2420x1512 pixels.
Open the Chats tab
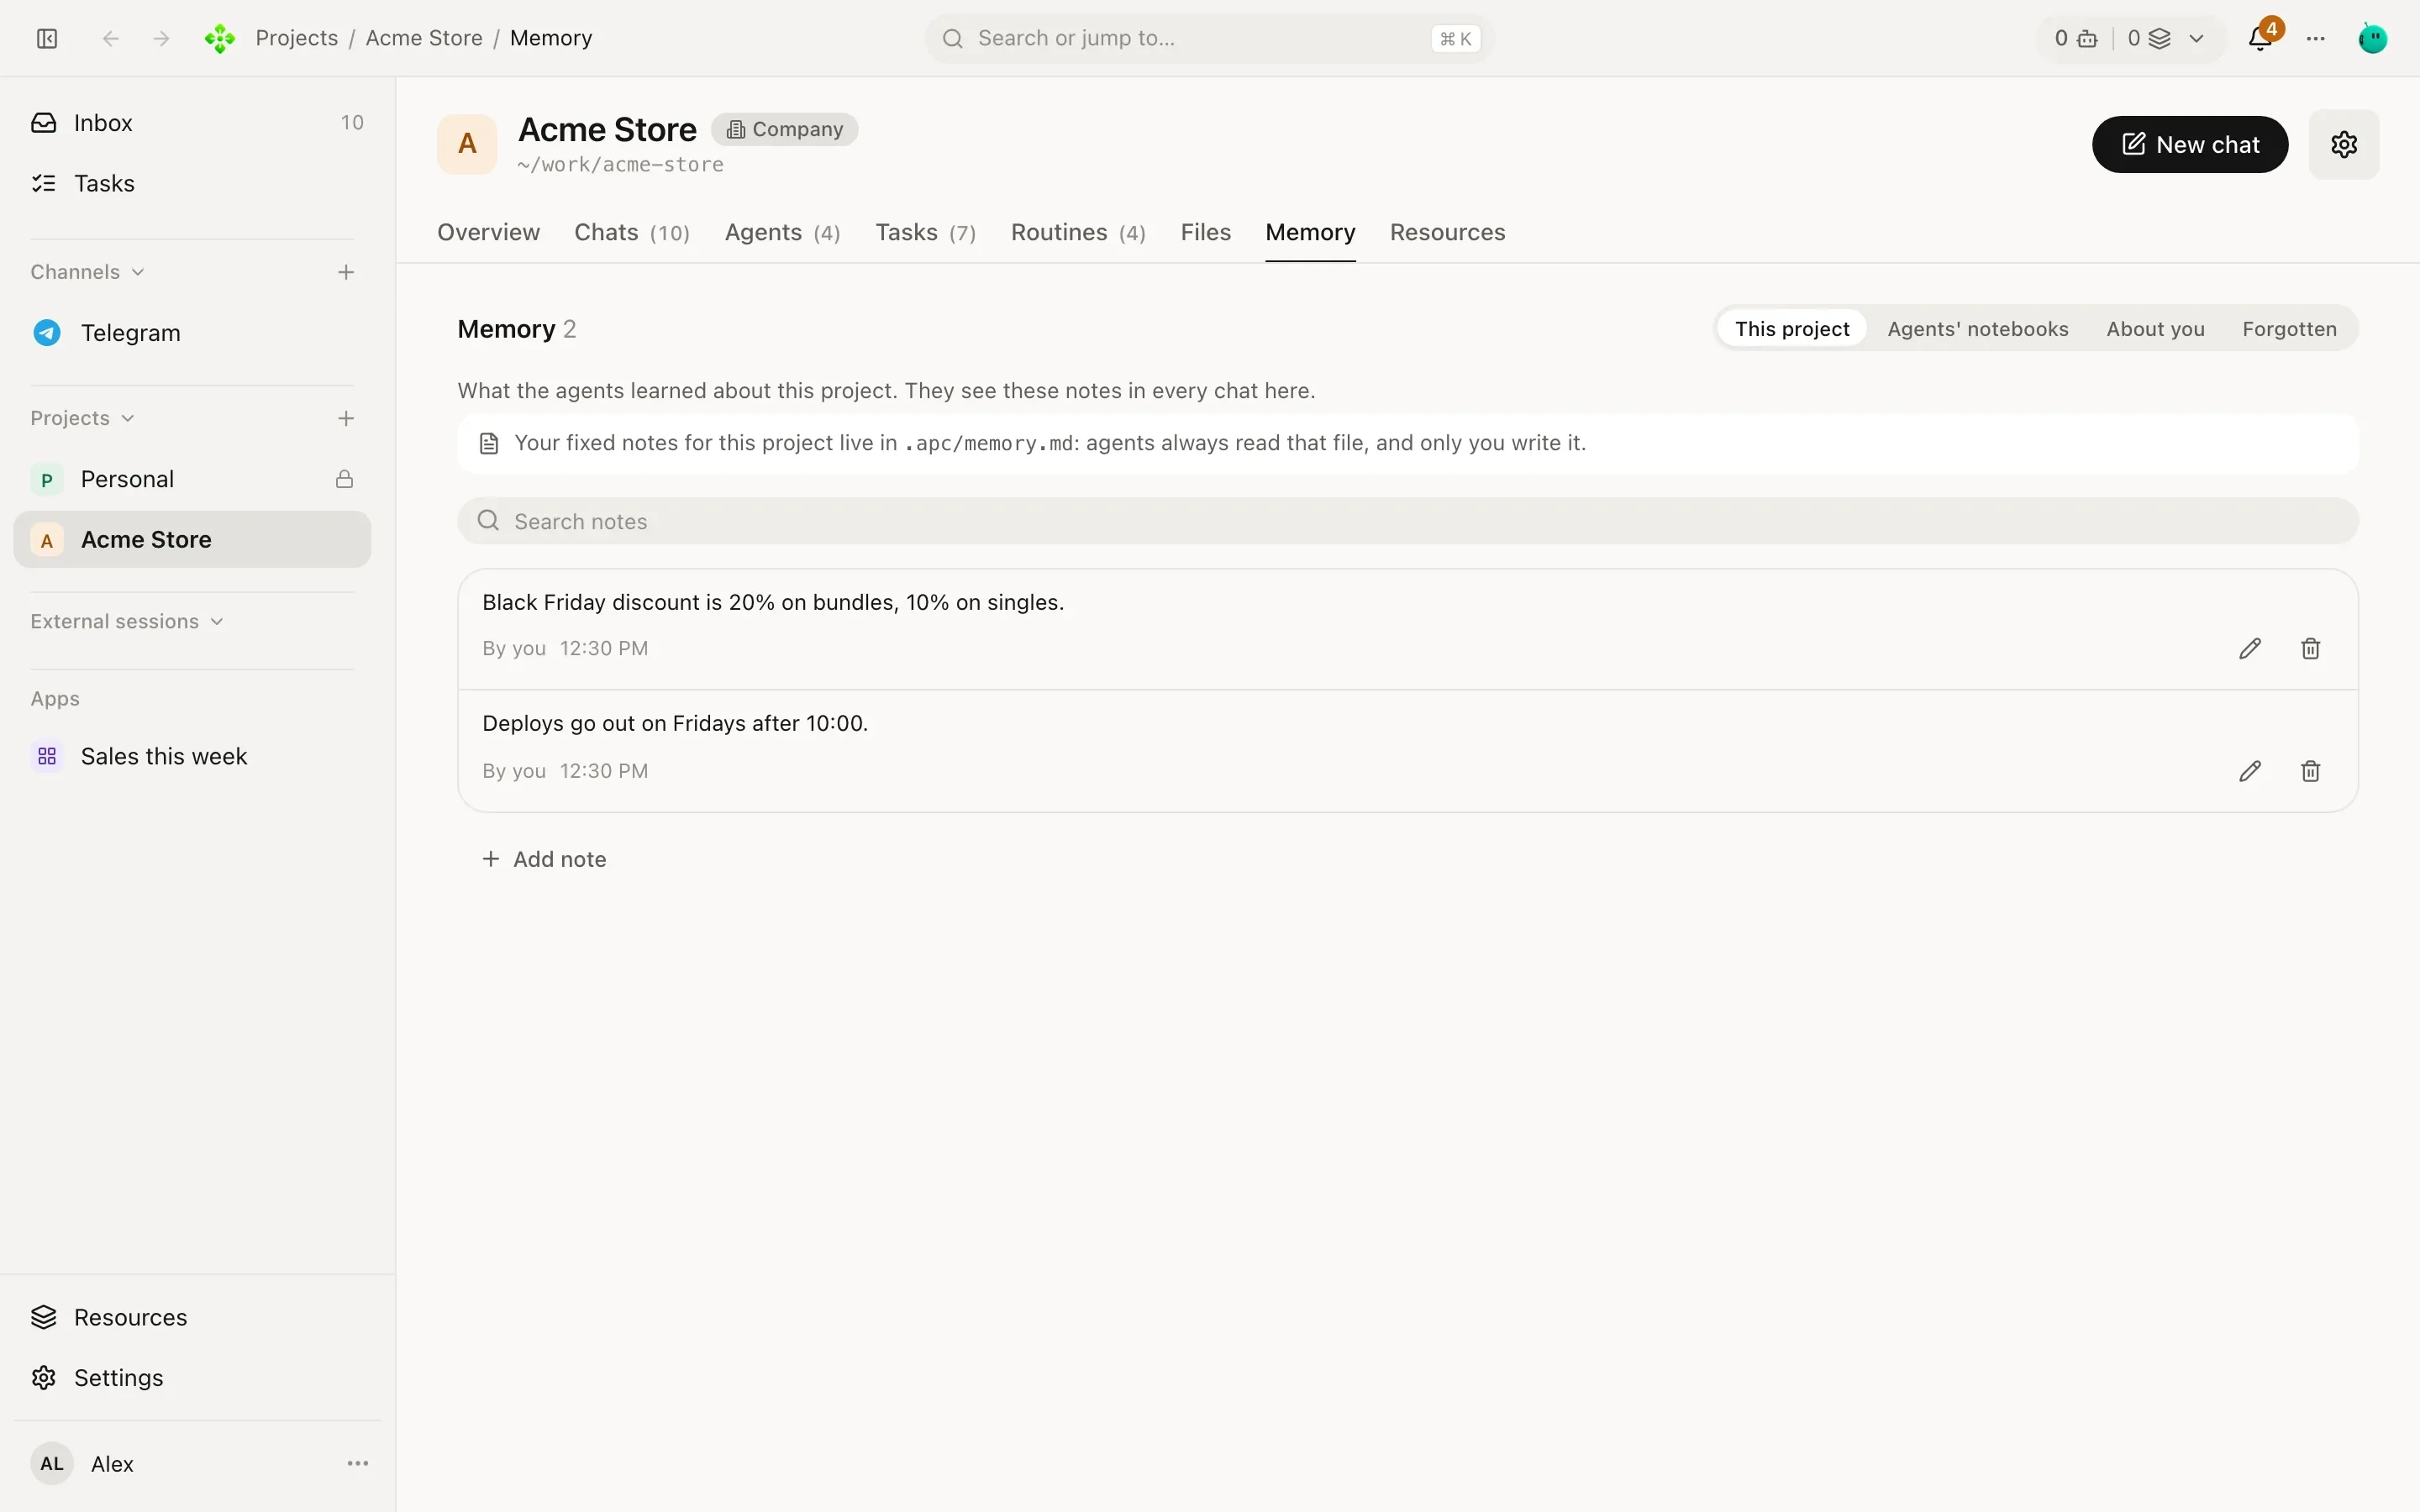632,232
